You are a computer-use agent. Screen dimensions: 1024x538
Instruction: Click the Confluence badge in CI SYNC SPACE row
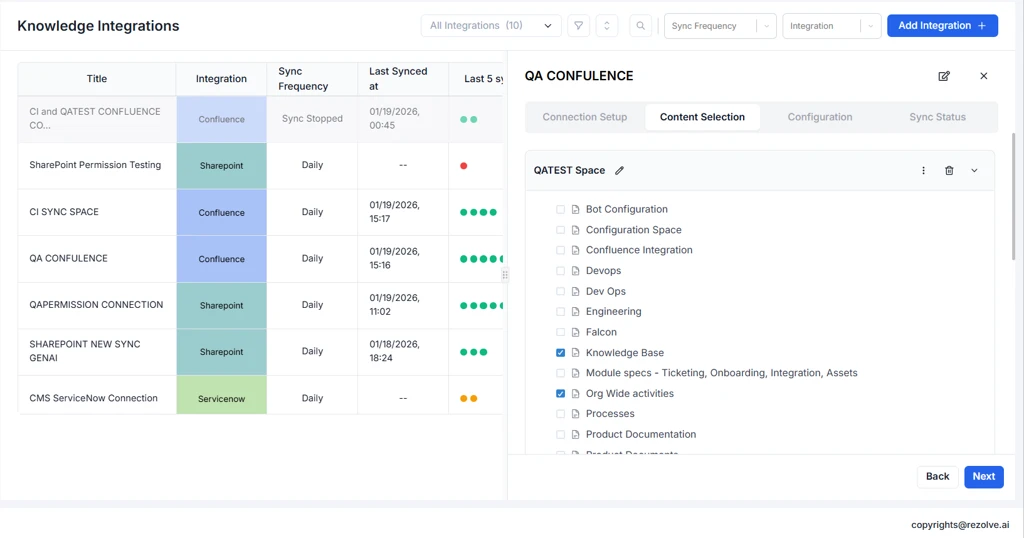click(221, 212)
